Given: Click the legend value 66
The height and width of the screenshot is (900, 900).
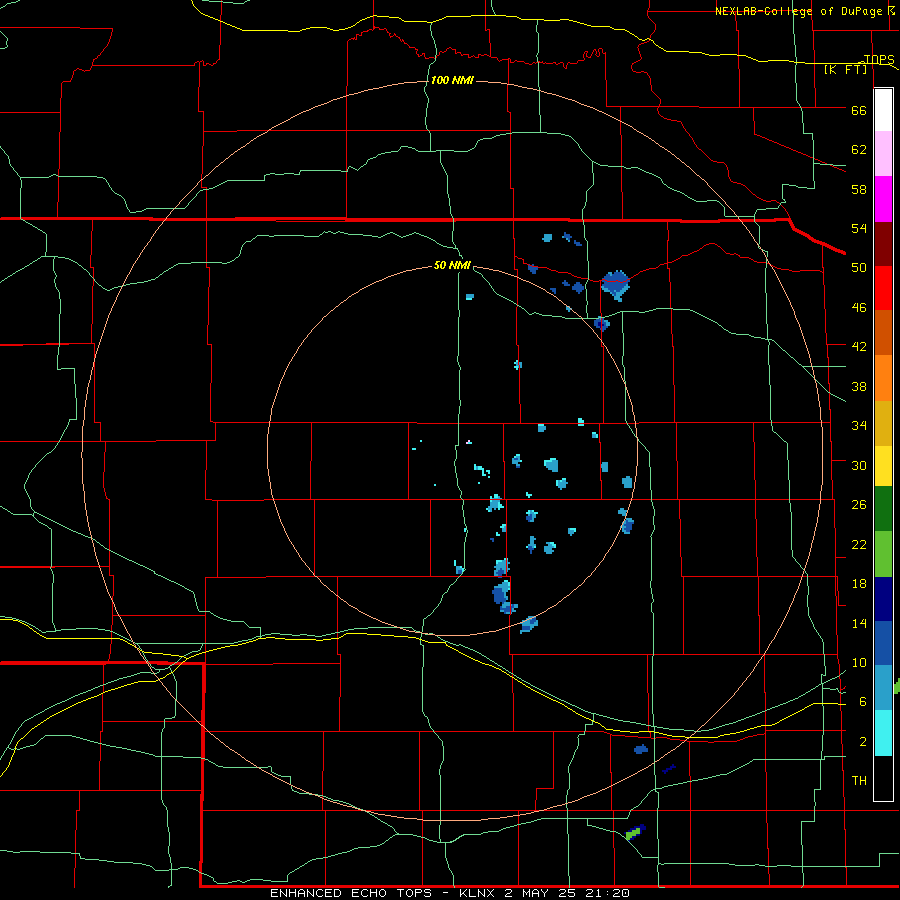Looking at the screenshot, I should [x=859, y=110].
